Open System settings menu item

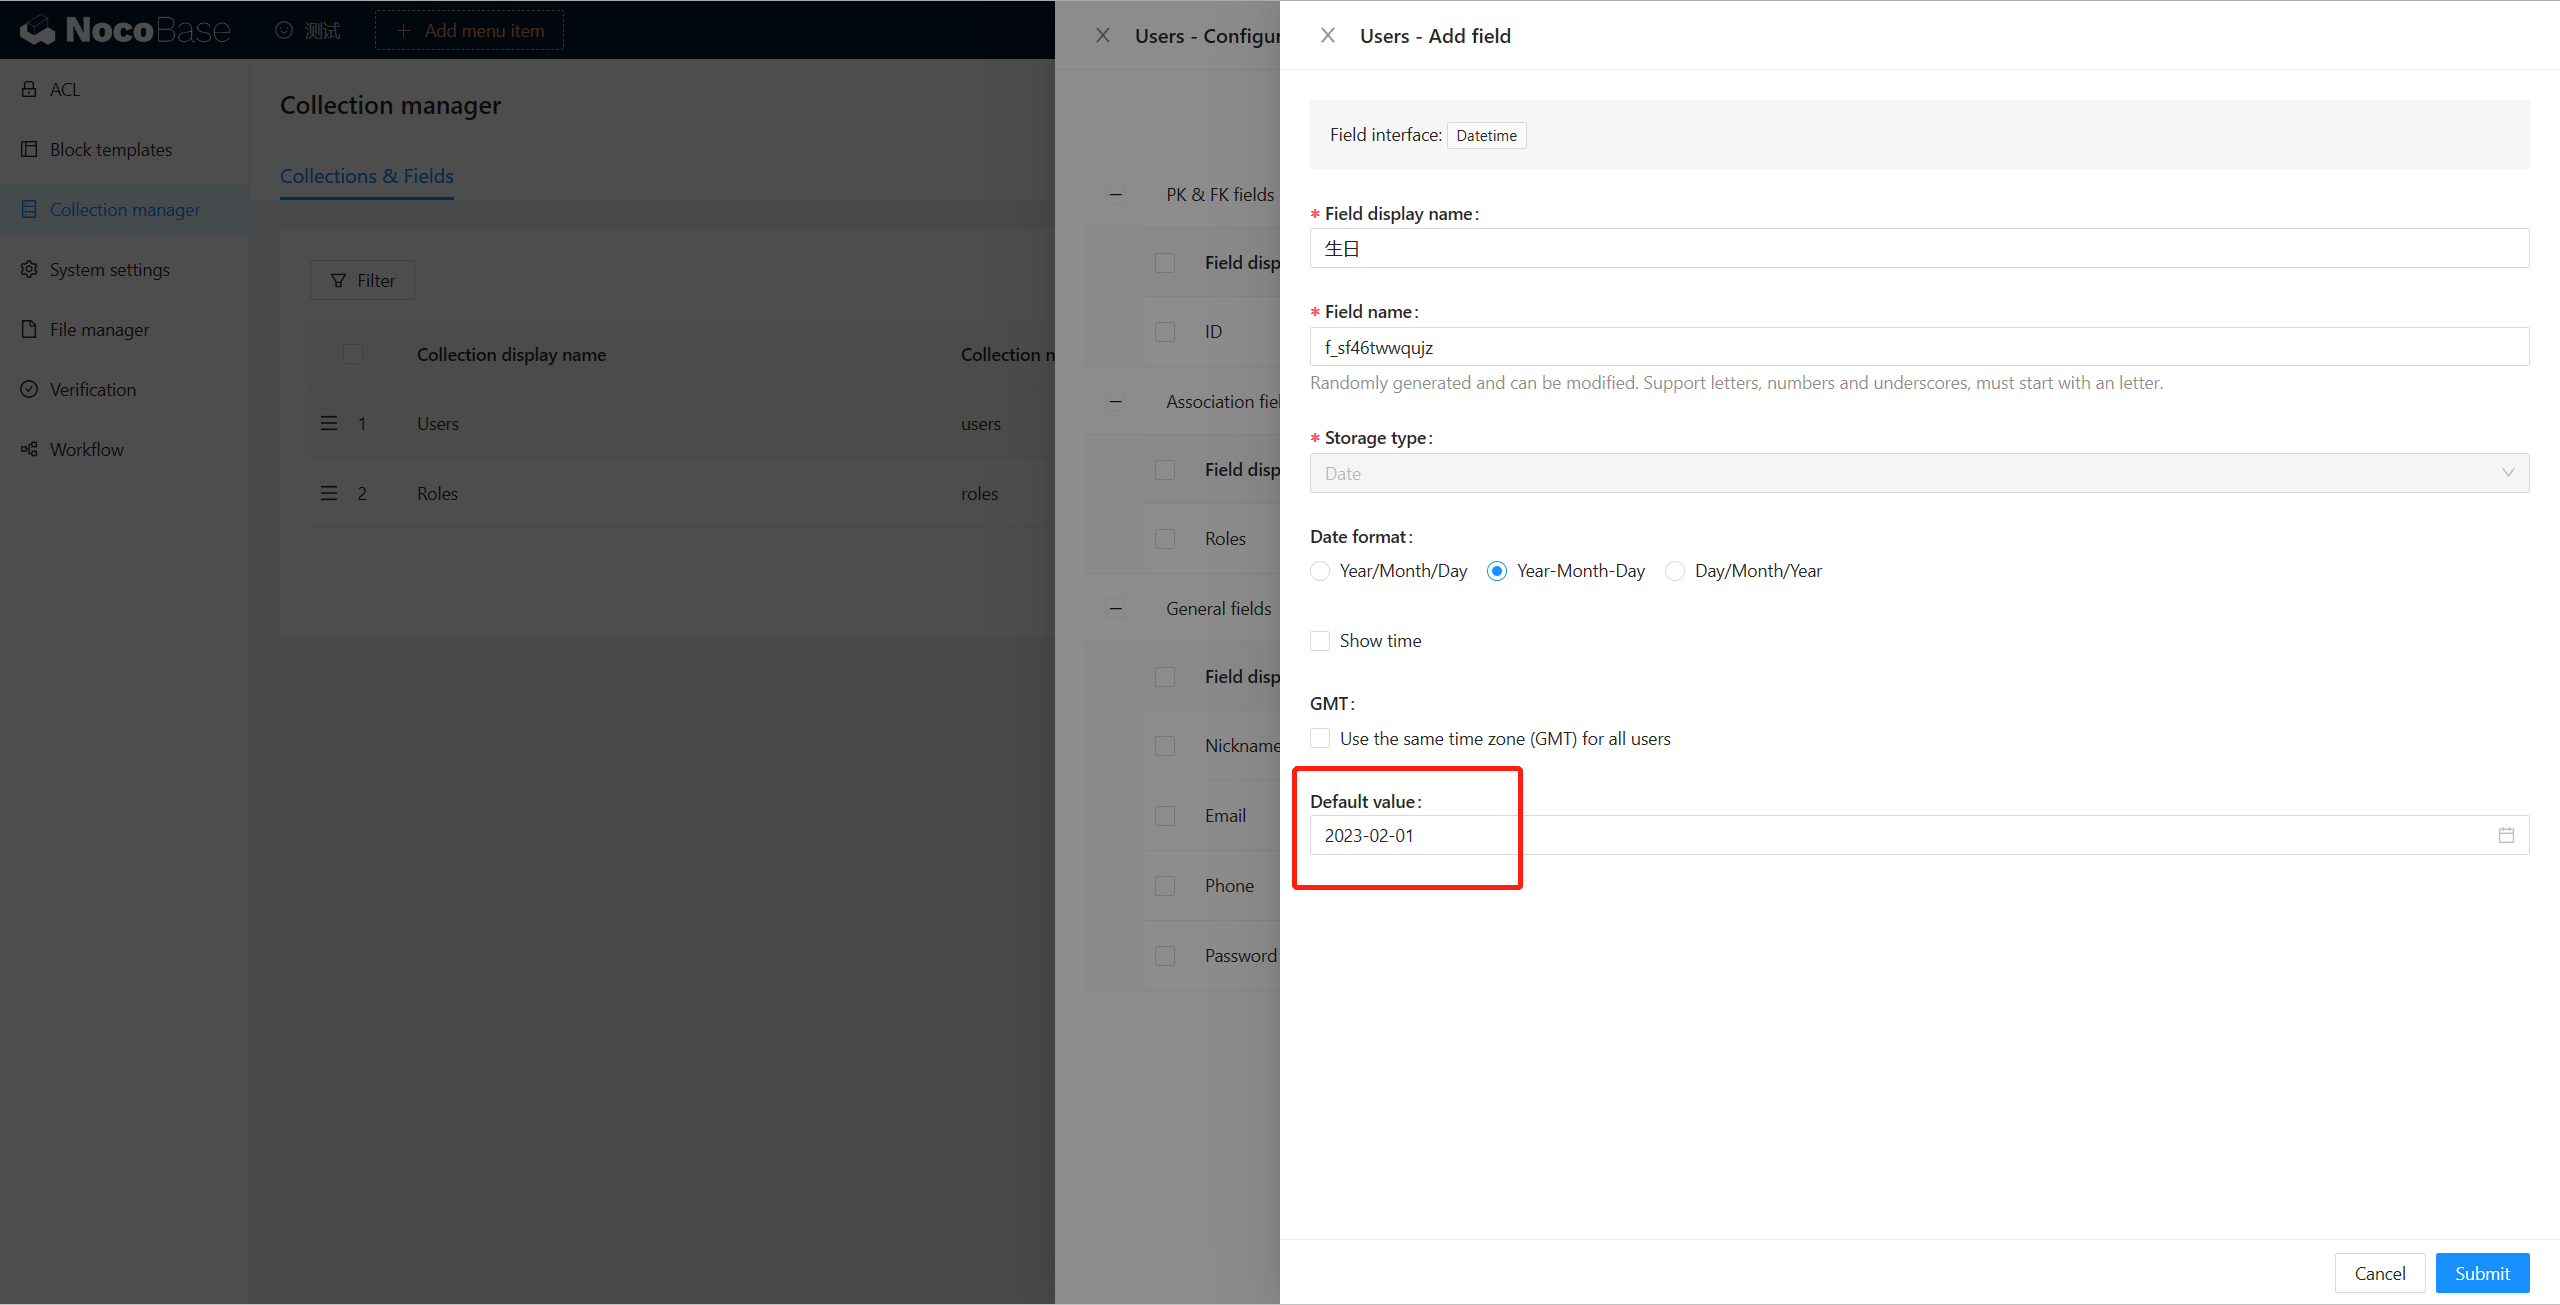coord(124,269)
